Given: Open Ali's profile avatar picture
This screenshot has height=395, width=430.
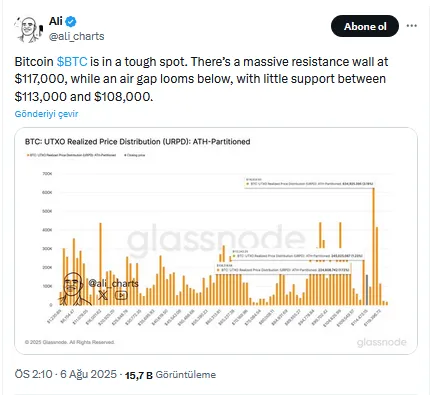Looking at the screenshot, I should click(x=29, y=30).
